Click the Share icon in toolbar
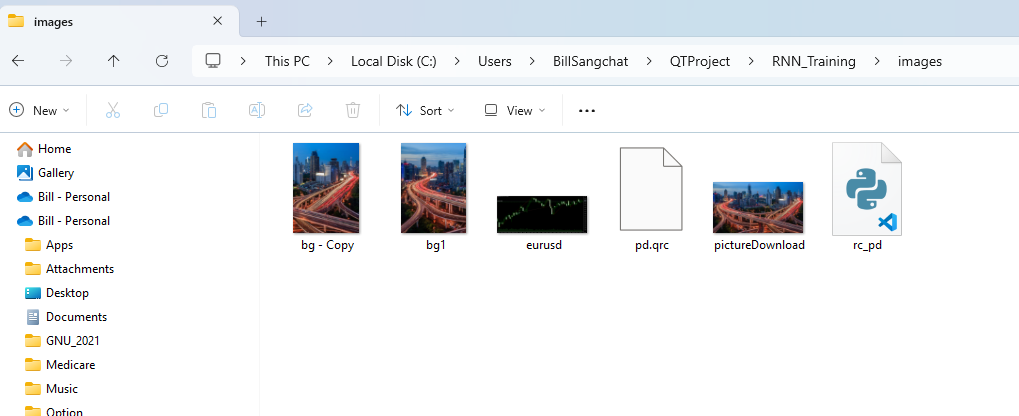1019x416 pixels. pos(305,110)
